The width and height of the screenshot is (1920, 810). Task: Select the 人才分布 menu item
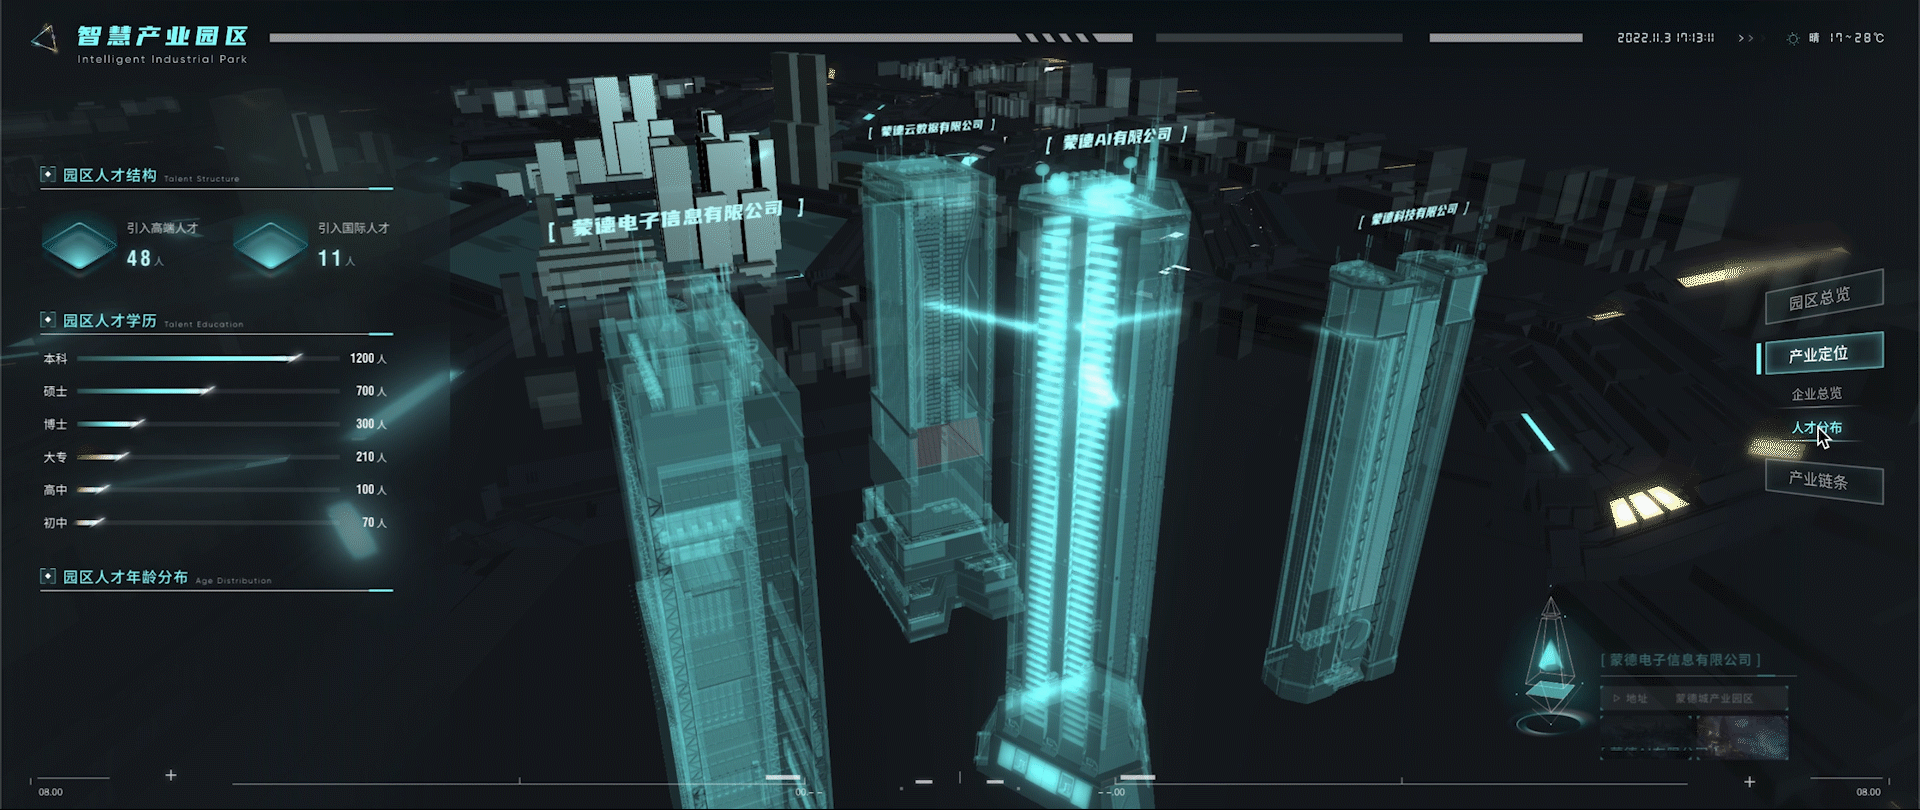(1816, 428)
